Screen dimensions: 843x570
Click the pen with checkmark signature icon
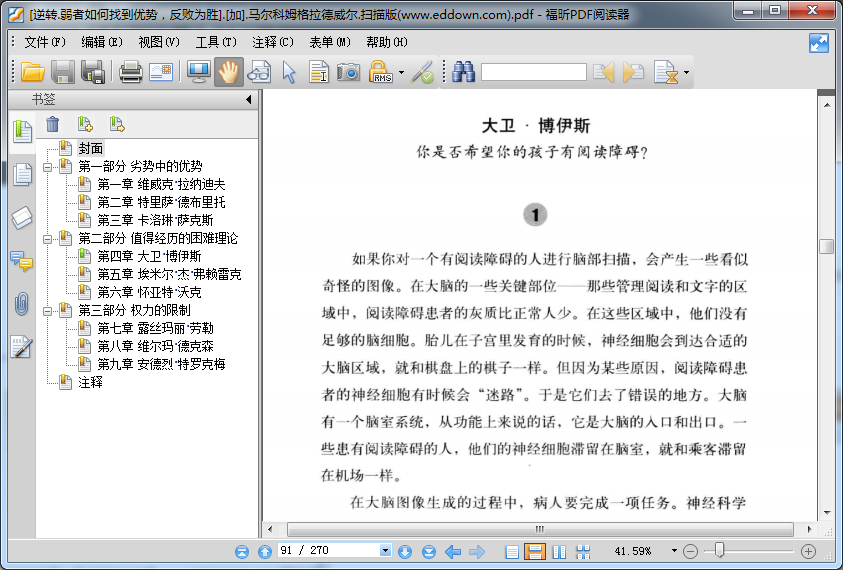click(423, 72)
